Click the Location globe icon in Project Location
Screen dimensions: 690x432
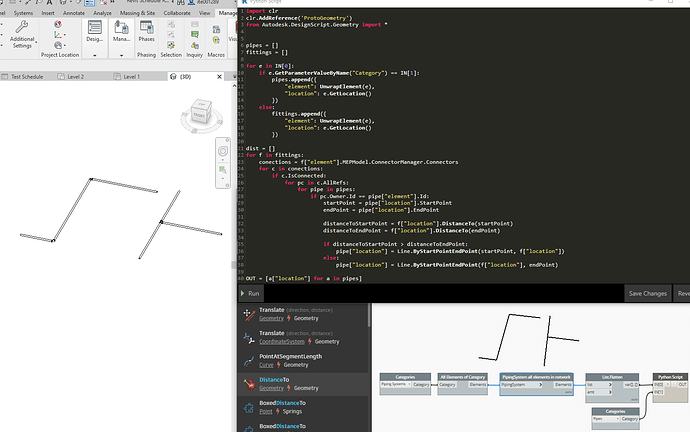click(58, 24)
